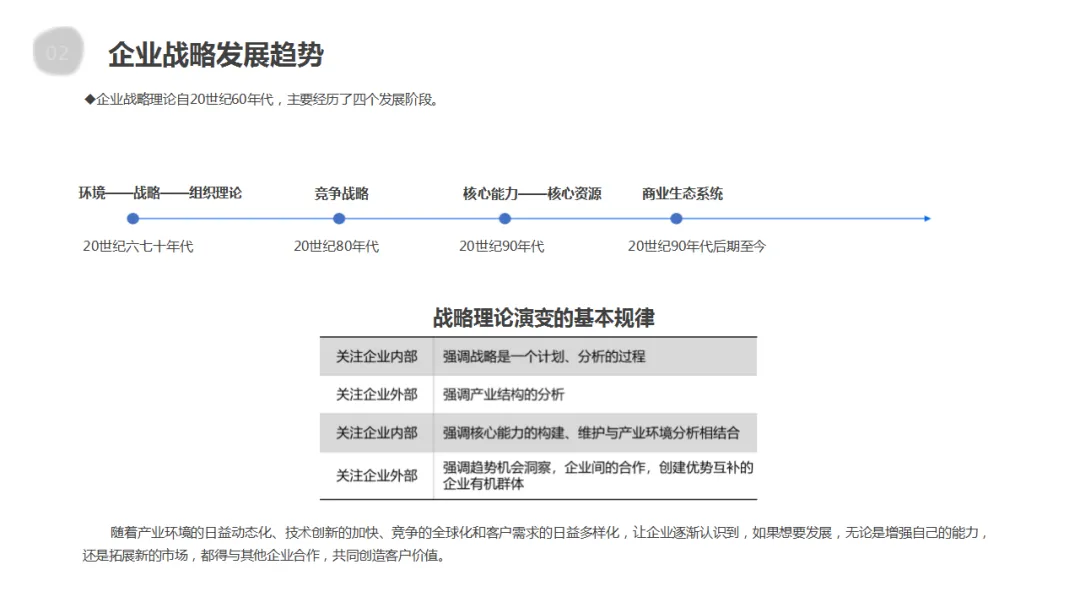Viewport: 1080px width, 608px height.
Task: Click cell 强调核心能力的构建、维护与产业环境分析相结合
Action: [595, 433]
